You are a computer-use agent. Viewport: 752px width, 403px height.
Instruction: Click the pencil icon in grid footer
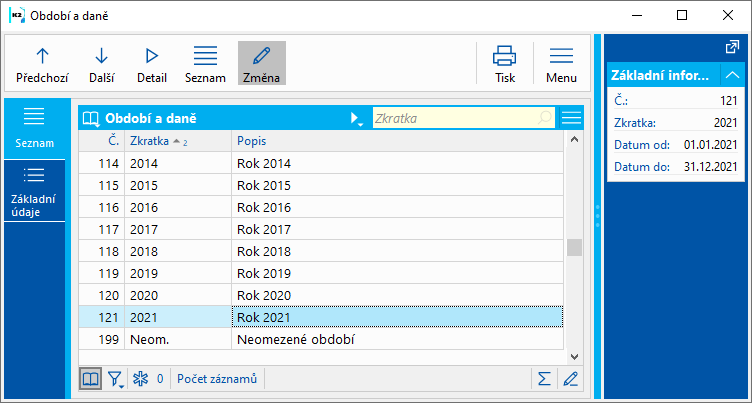click(x=571, y=379)
